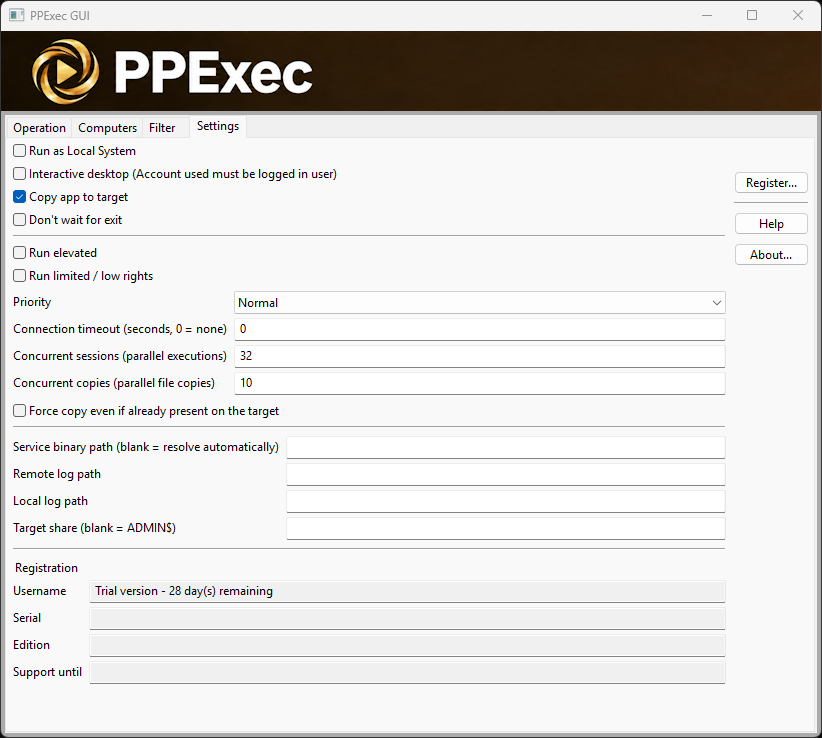Switch to the Operation tab

[x=39, y=128]
